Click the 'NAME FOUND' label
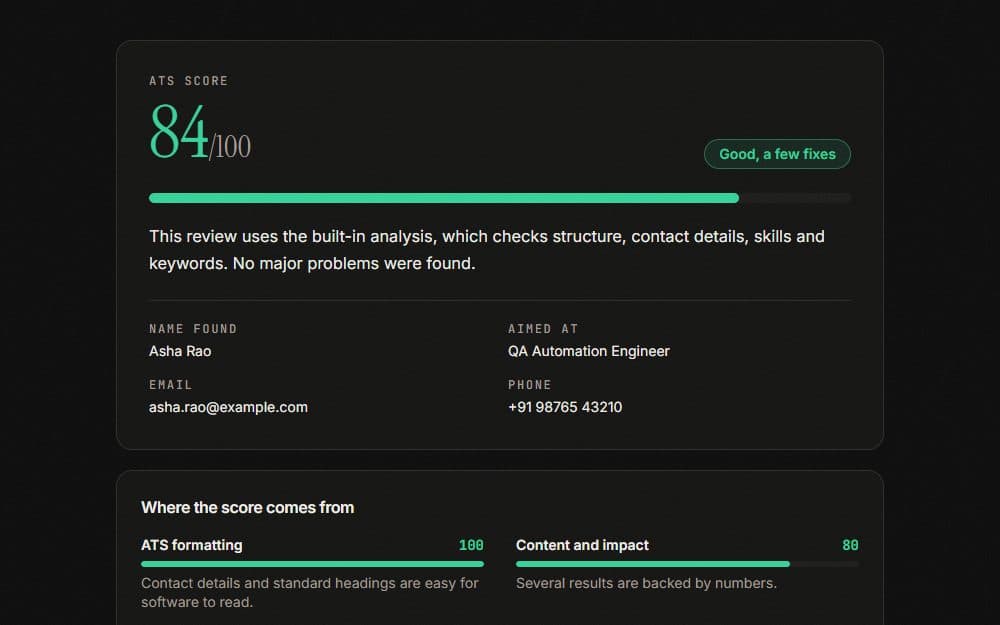This screenshot has width=1000, height=625. pos(193,328)
